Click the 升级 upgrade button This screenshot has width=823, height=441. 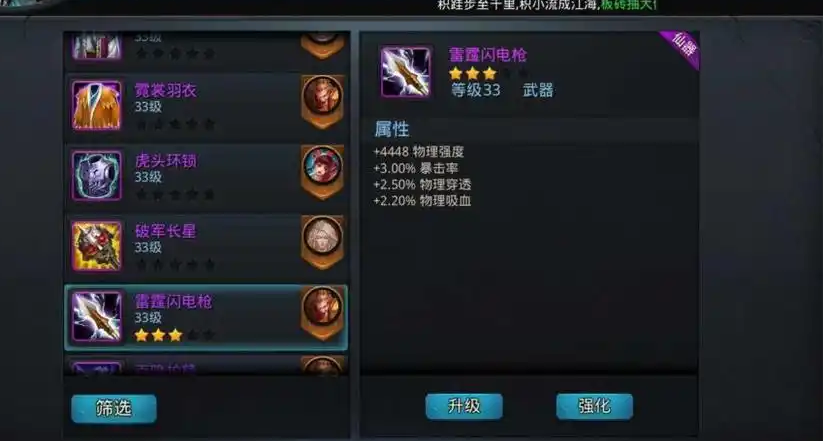tap(464, 406)
